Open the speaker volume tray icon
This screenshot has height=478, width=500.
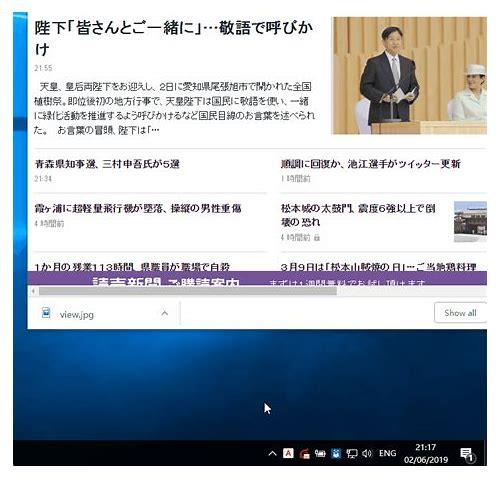(367, 453)
